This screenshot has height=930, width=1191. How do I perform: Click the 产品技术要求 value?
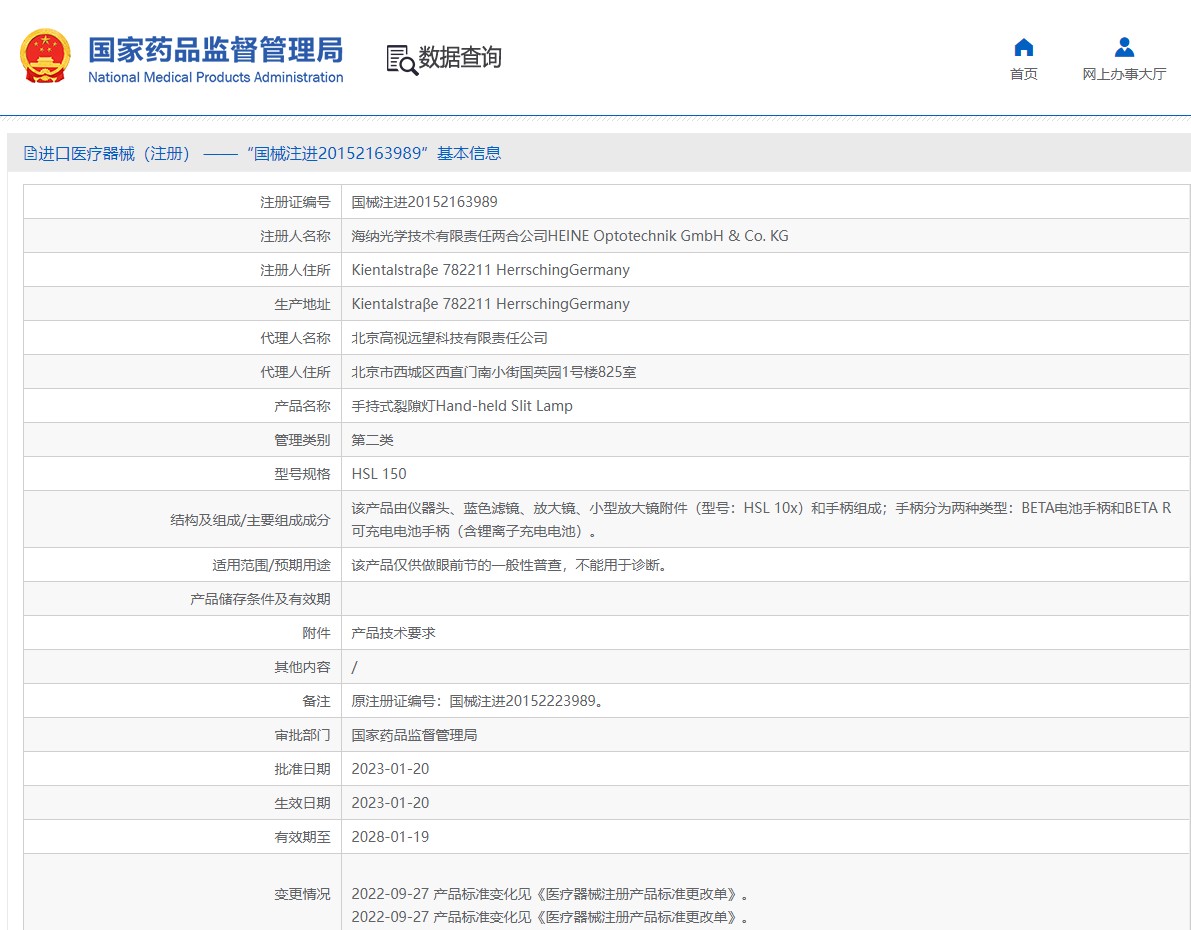pyautogui.click(x=393, y=633)
